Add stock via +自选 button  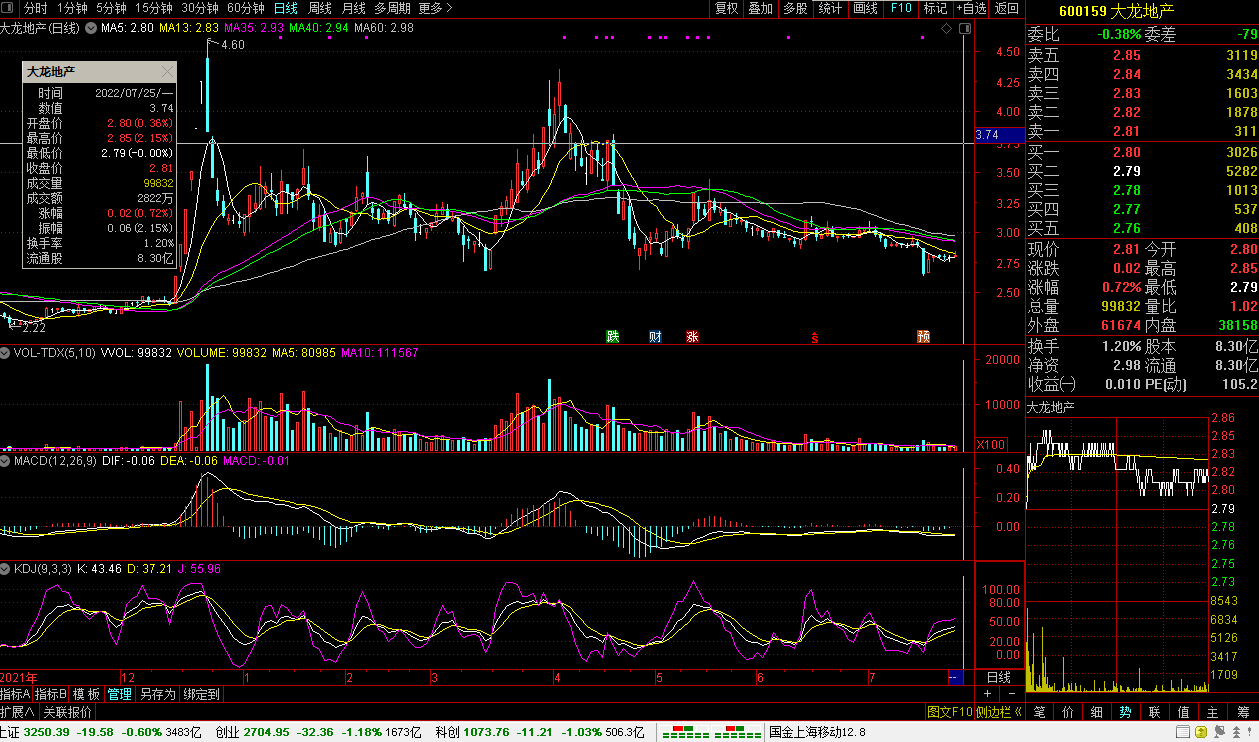pos(971,8)
